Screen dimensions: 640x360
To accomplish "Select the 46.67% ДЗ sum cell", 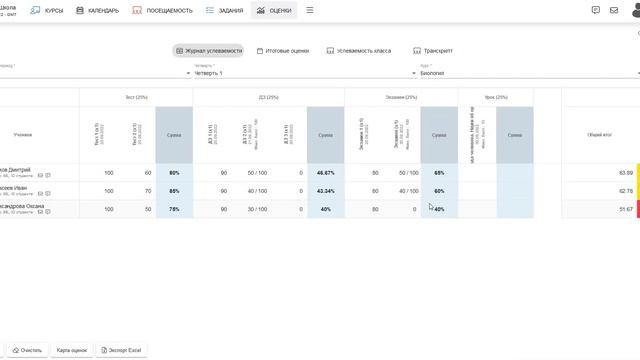I will [326, 173].
